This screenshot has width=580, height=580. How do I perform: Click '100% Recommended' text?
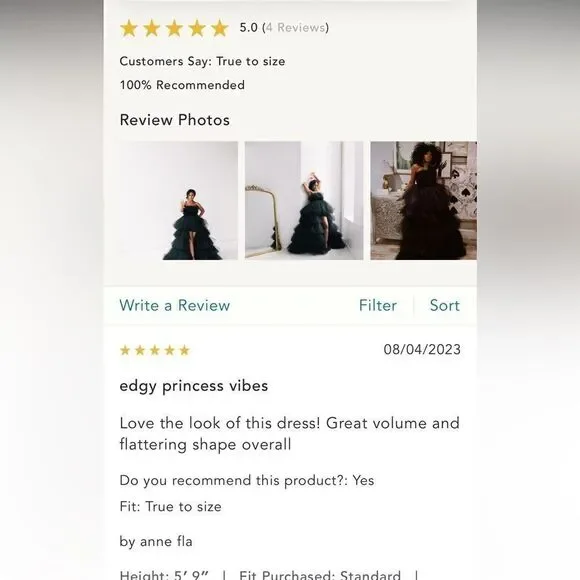(182, 85)
